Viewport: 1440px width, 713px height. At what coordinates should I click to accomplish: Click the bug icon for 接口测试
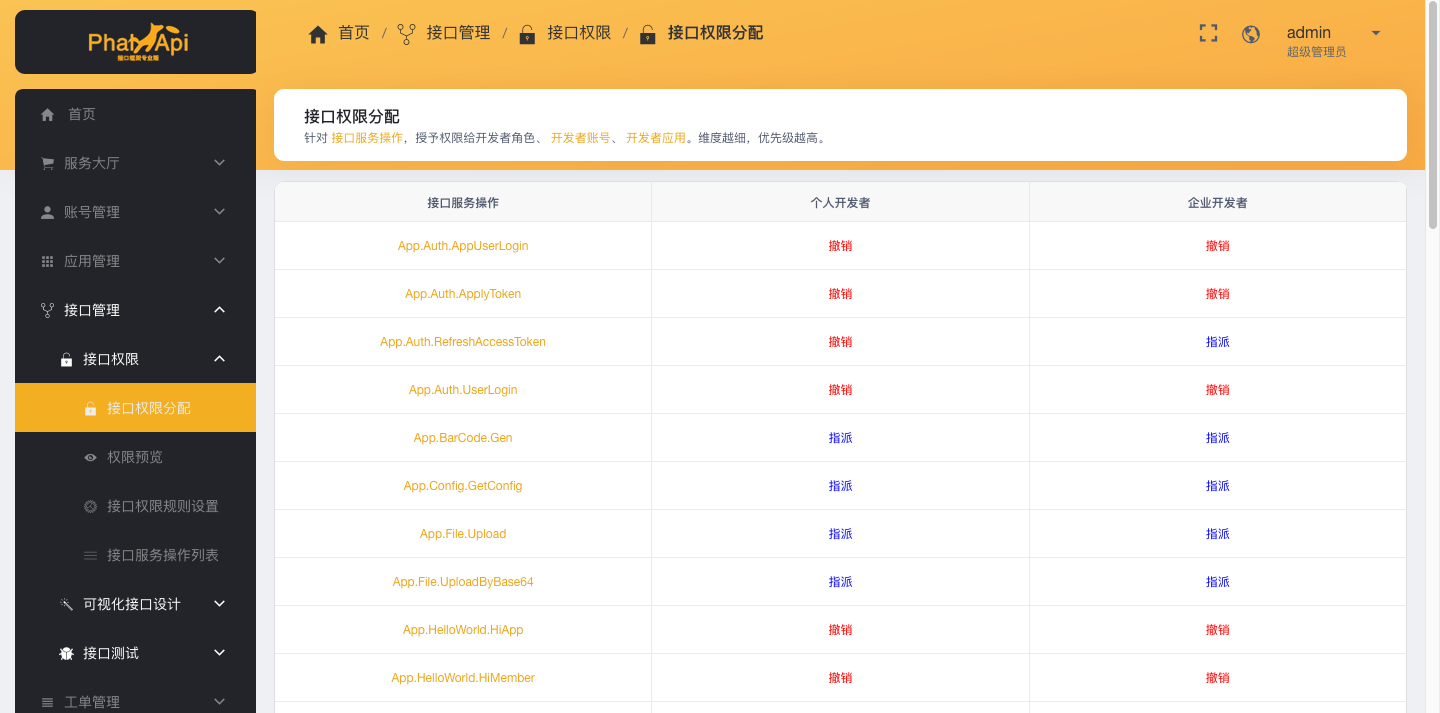point(66,654)
